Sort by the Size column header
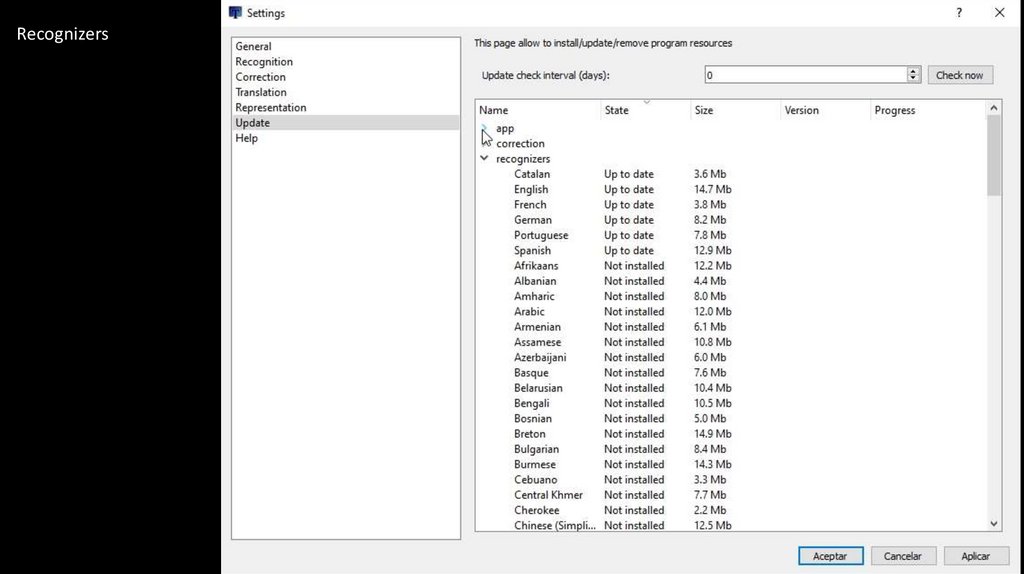Image resolution: width=1024 pixels, height=574 pixels. 735,110
